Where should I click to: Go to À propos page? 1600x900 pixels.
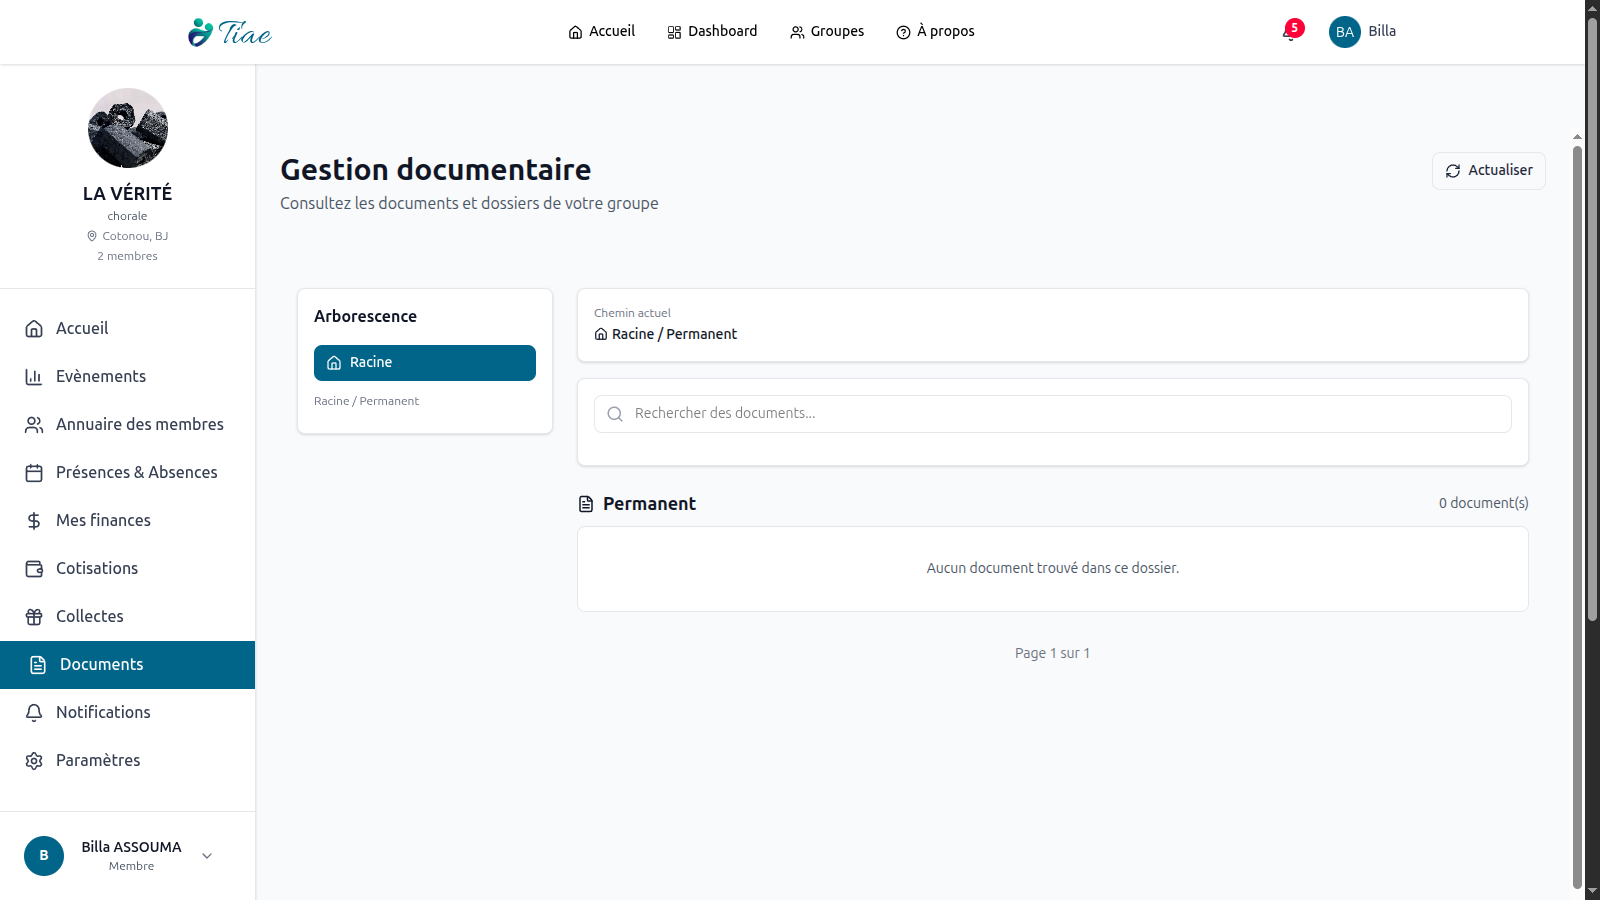tap(935, 32)
